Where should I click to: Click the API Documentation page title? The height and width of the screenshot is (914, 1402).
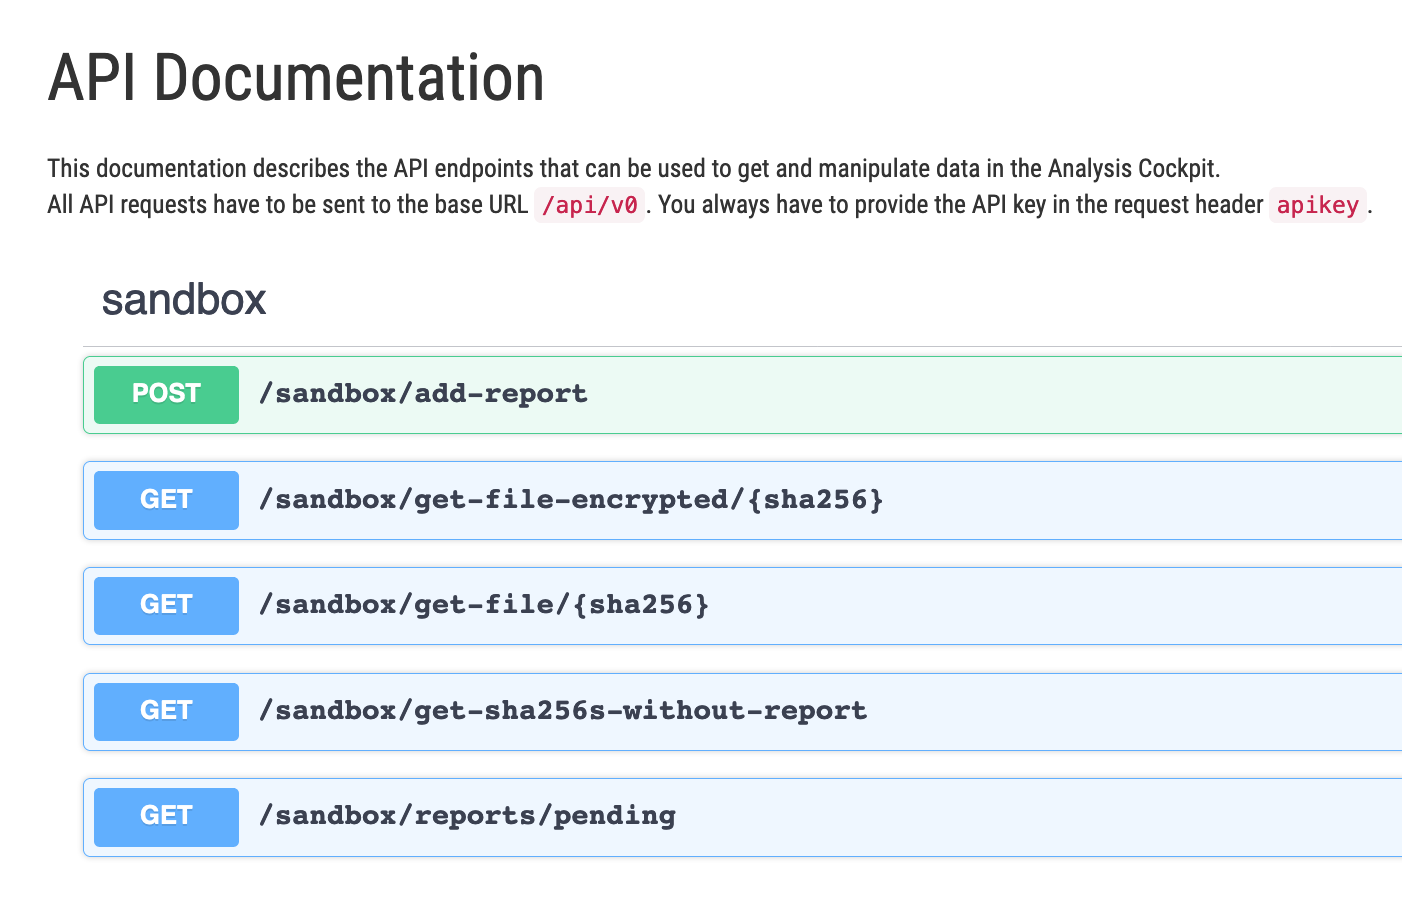tap(296, 78)
